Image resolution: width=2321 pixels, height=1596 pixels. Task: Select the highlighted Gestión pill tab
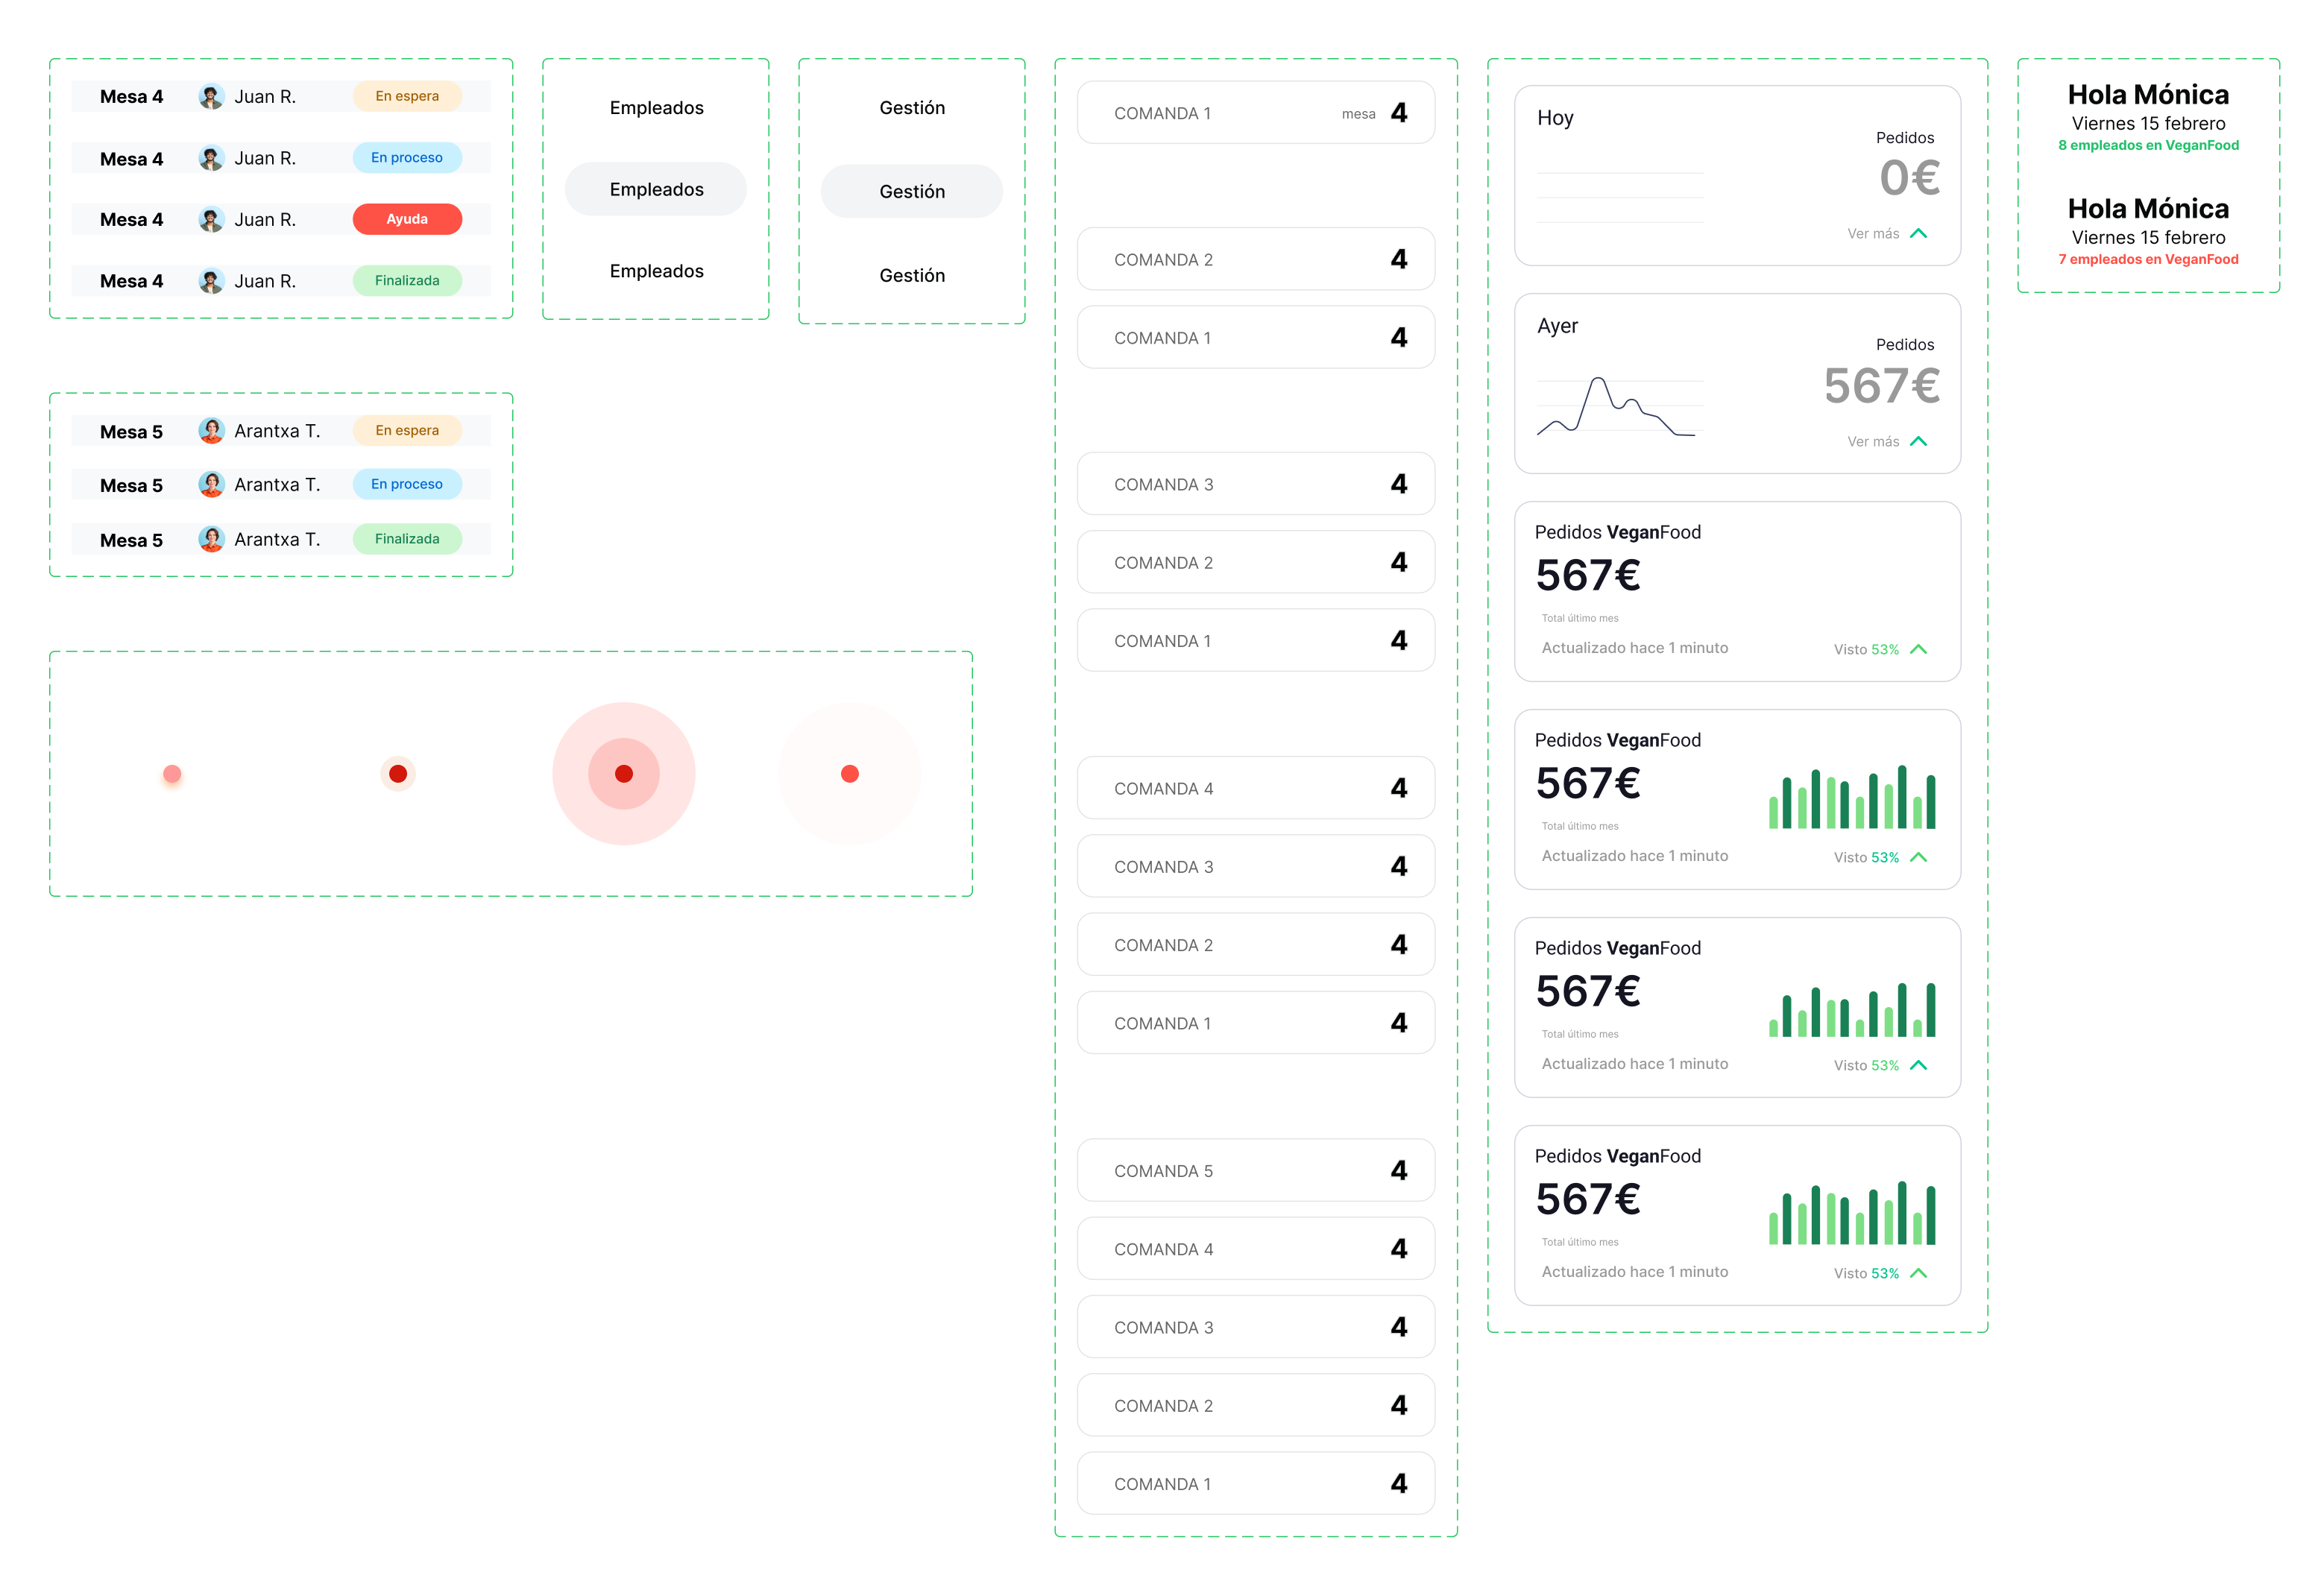pos(911,192)
